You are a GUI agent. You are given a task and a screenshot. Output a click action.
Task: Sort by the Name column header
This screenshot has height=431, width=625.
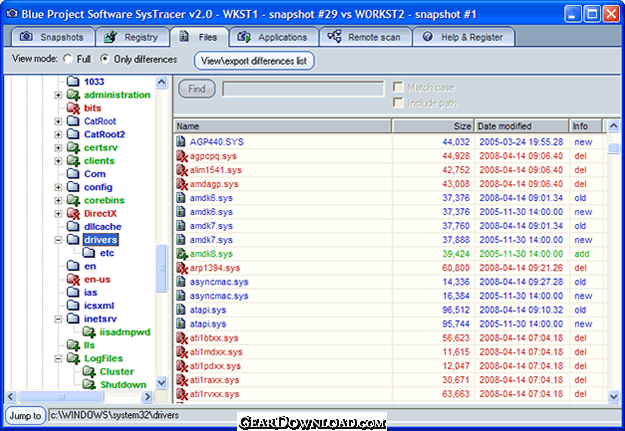(x=283, y=126)
